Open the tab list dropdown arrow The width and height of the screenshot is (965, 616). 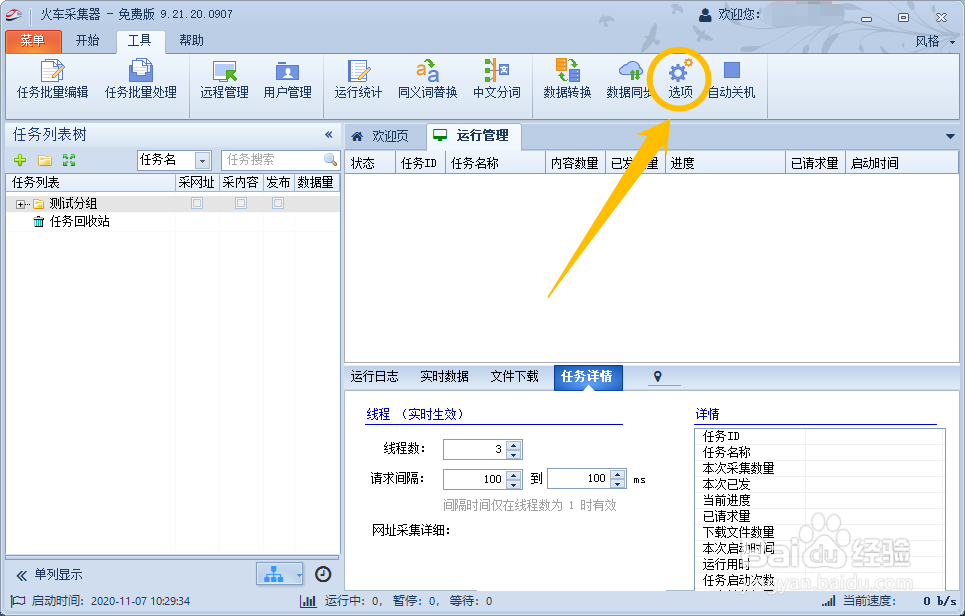(x=950, y=136)
